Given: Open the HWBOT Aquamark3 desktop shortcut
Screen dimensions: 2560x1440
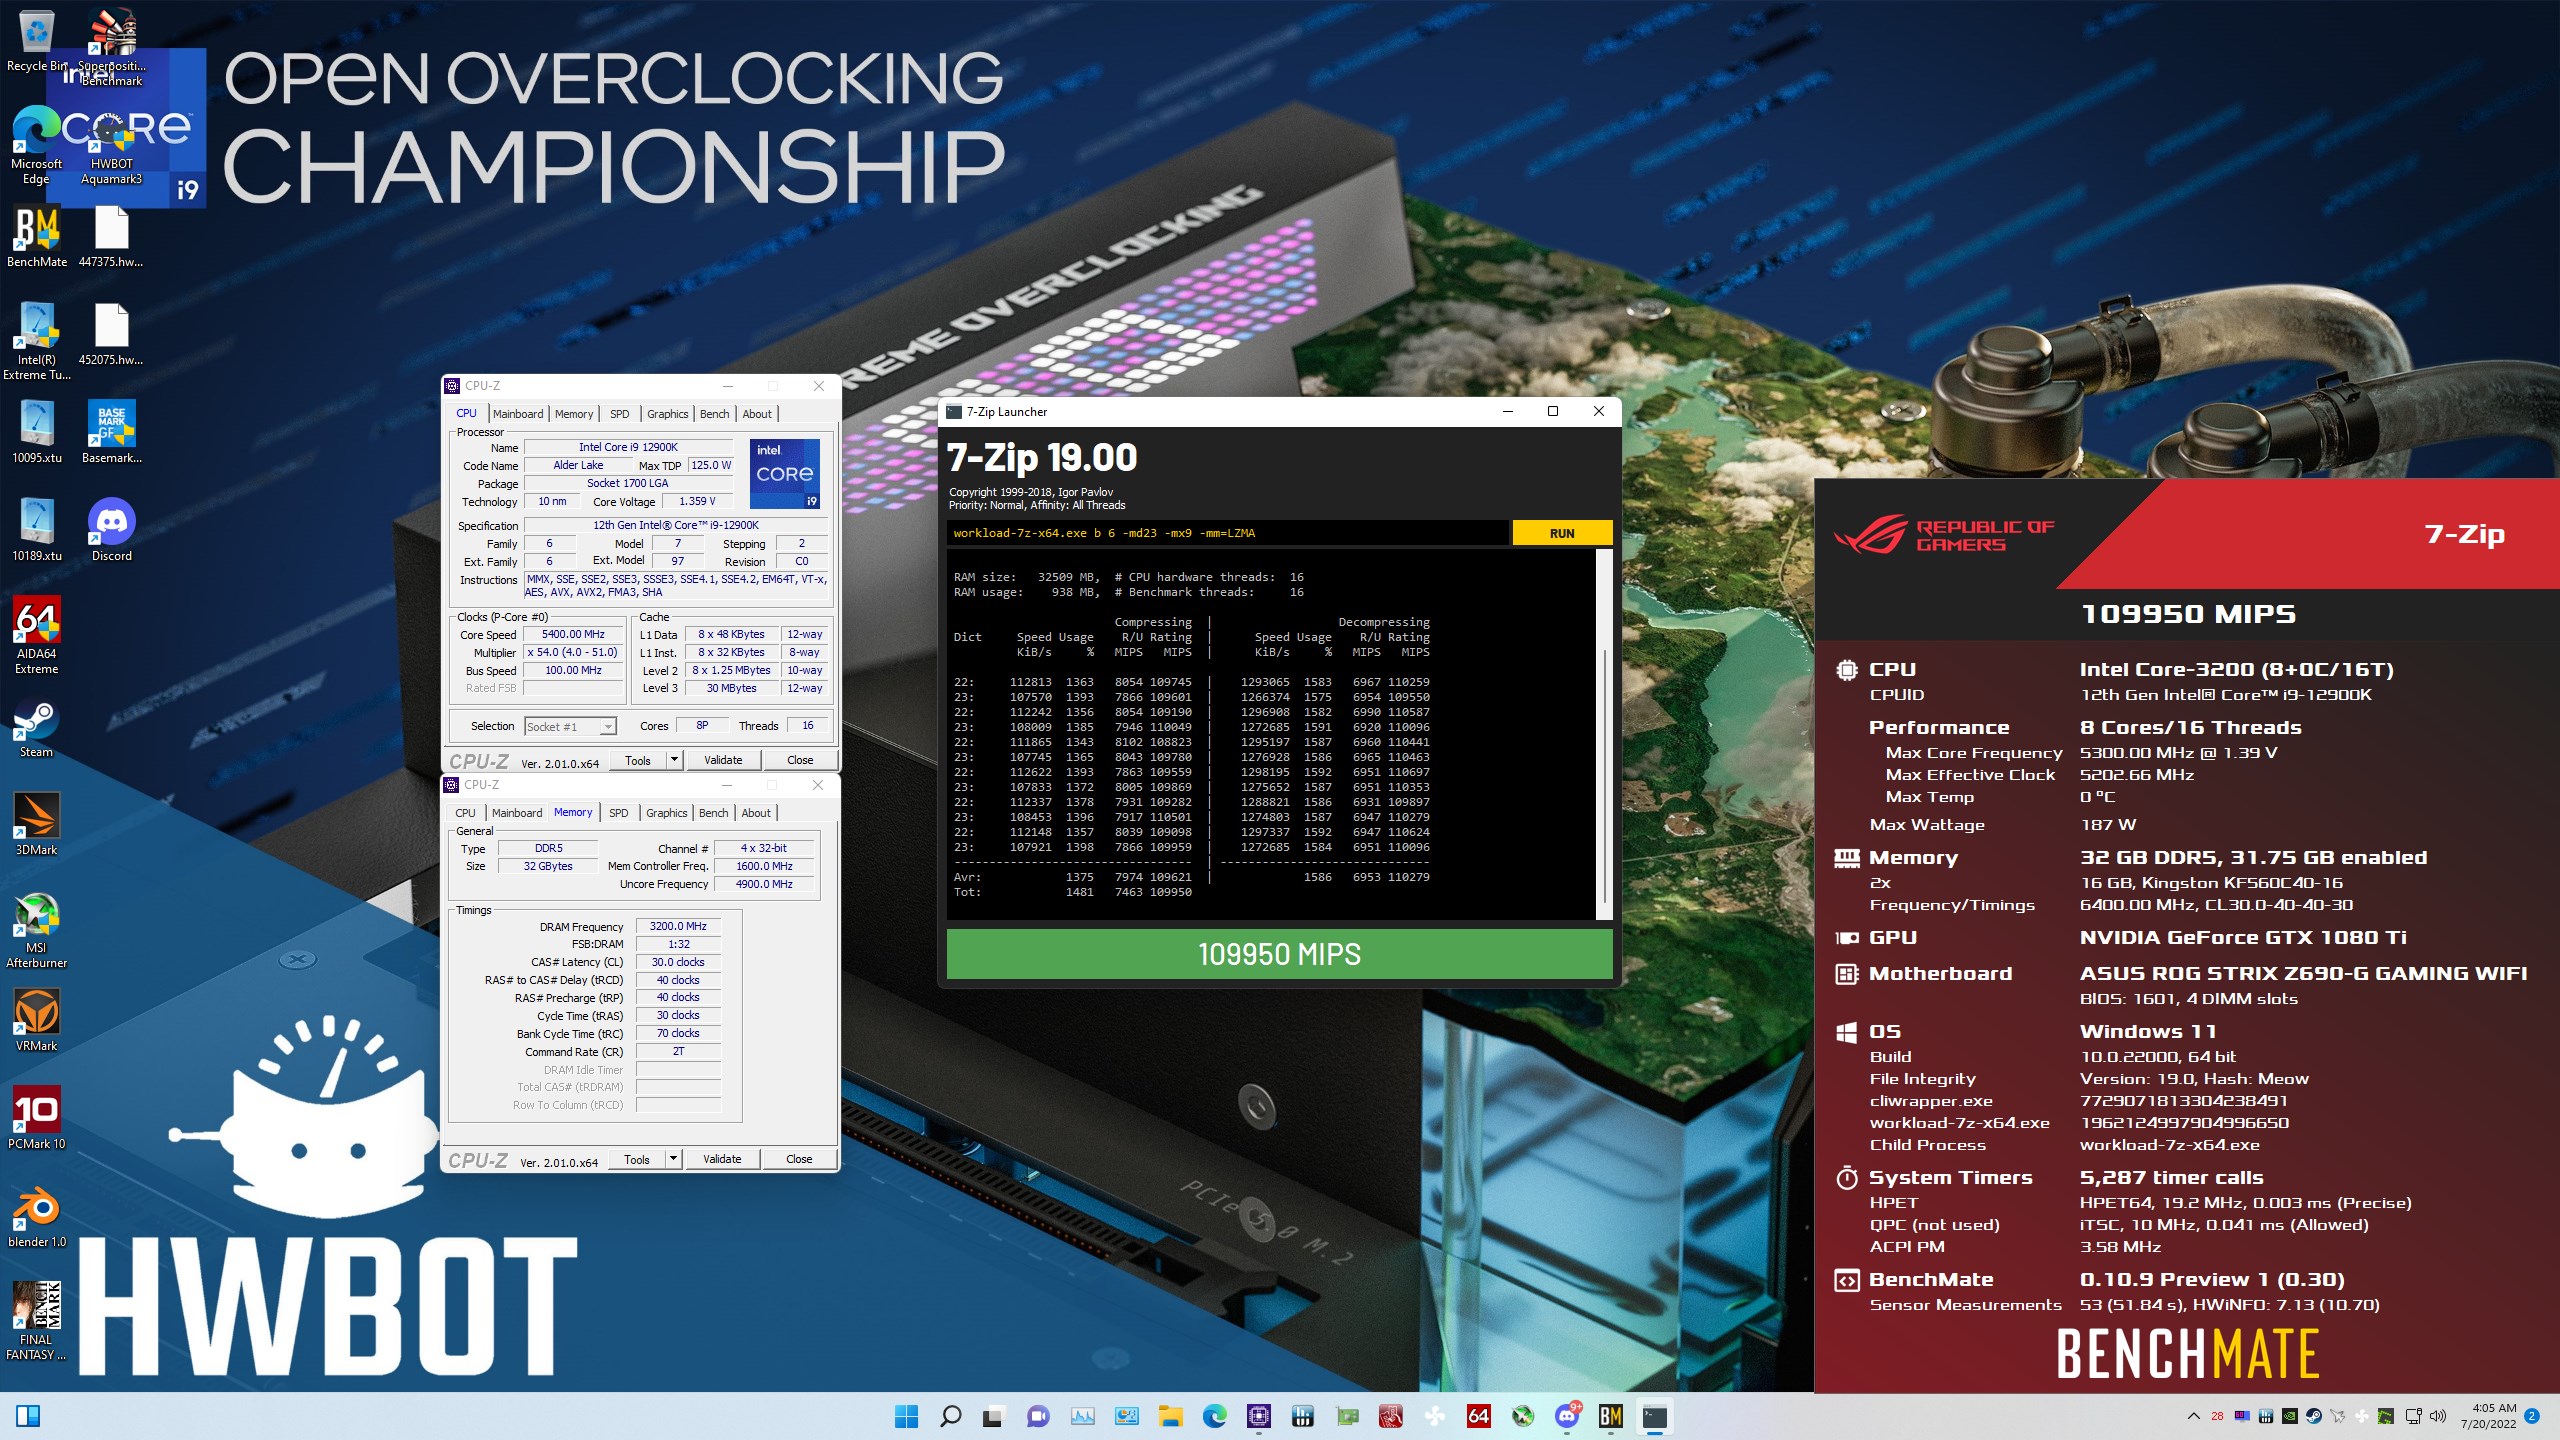Looking at the screenshot, I should click(112, 145).
